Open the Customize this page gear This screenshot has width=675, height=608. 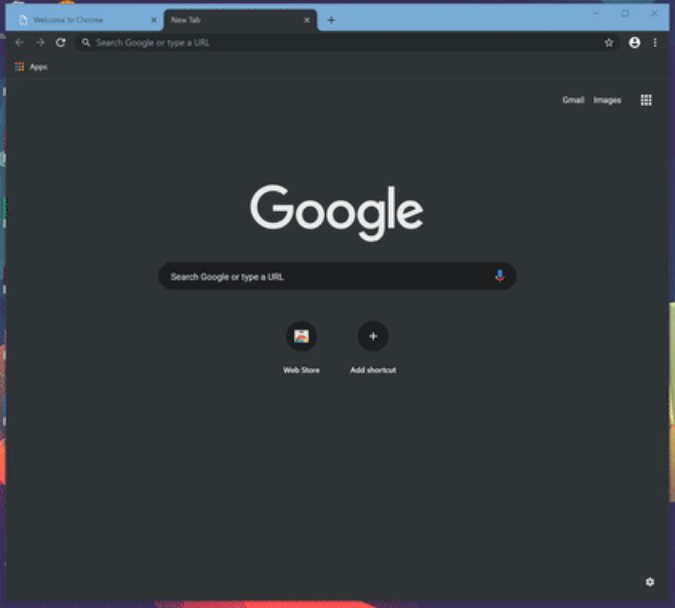(650, 582)
